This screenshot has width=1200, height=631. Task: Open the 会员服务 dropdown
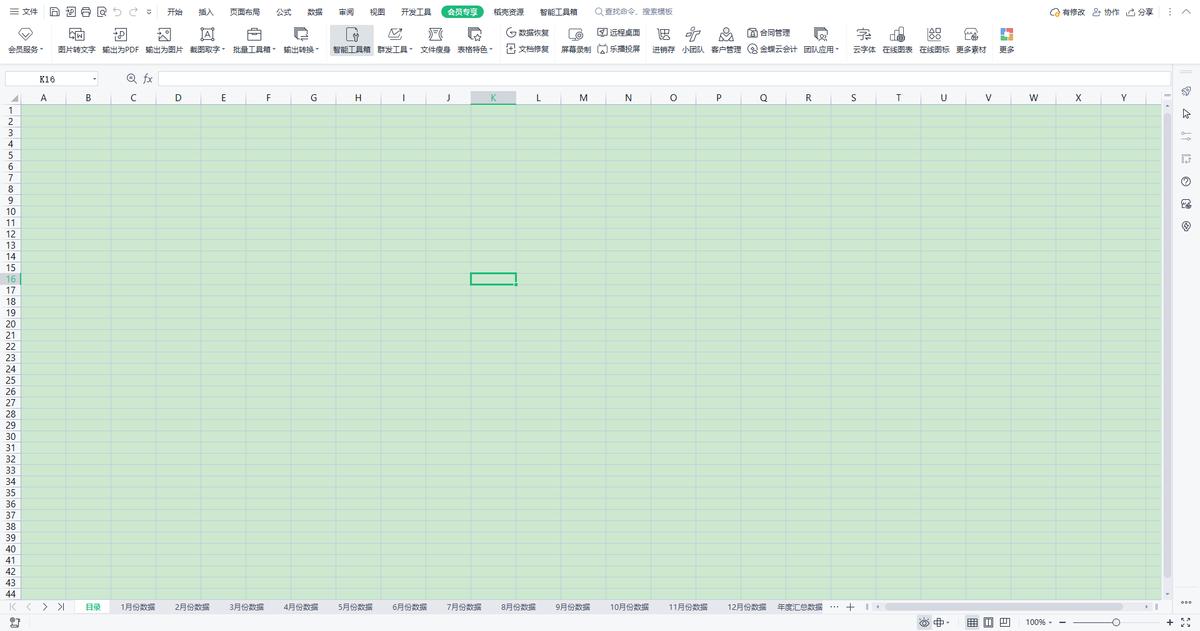coord(26,40)
